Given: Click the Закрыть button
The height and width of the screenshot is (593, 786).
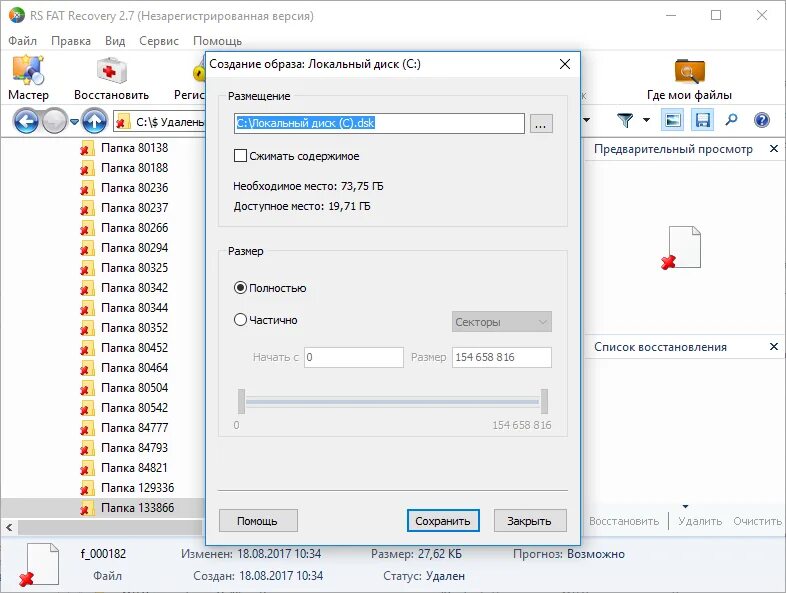Looking at the screenshot, I should (530, 521).
